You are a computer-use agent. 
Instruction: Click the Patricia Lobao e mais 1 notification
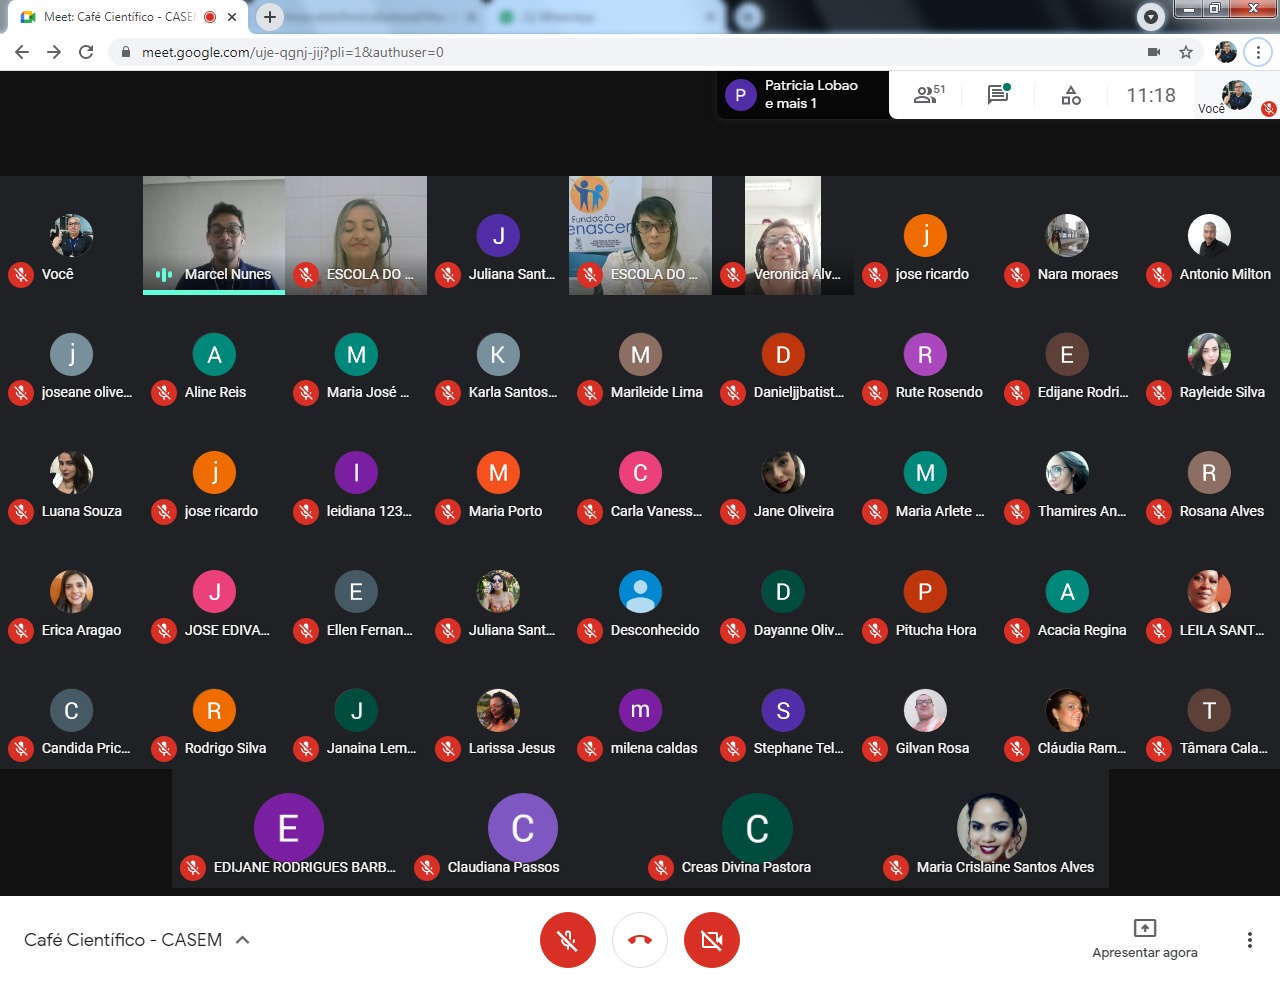802,95
